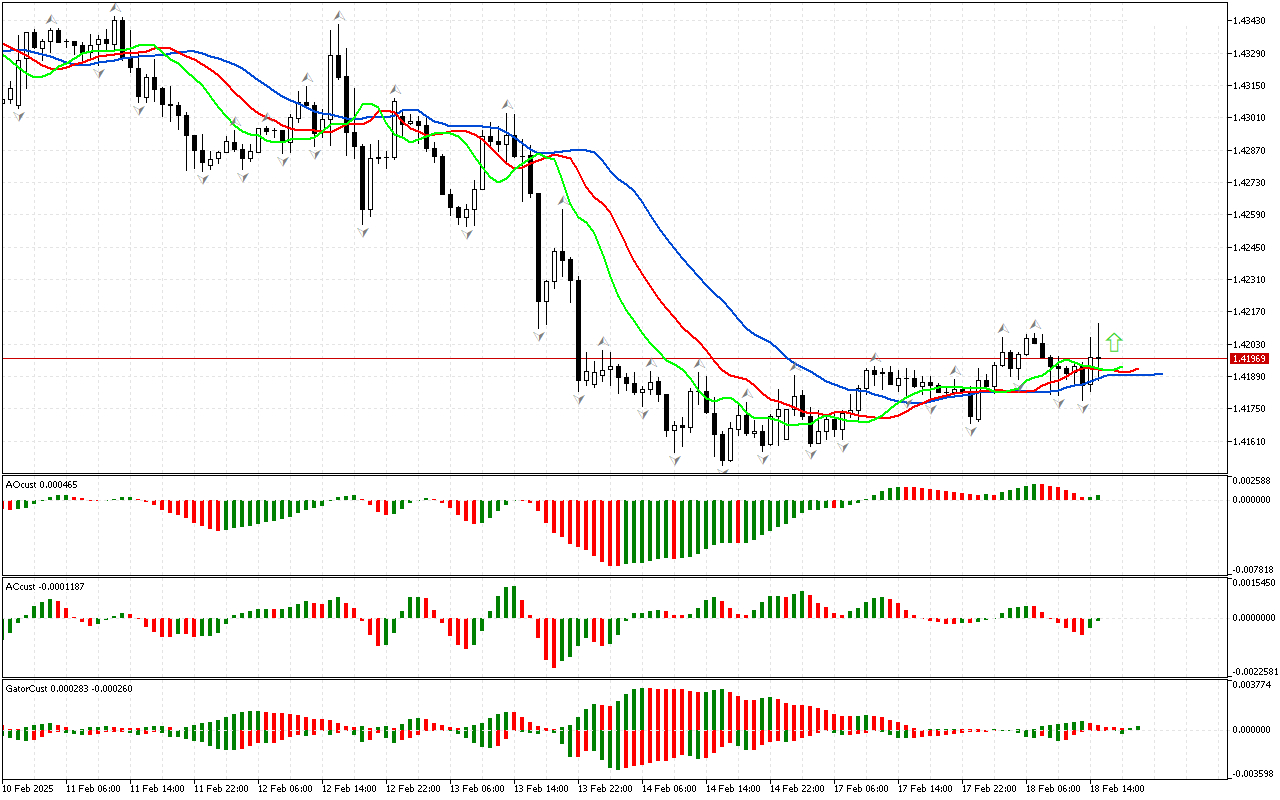Click the 1.42170 price scale value

tap(1249, 312)
